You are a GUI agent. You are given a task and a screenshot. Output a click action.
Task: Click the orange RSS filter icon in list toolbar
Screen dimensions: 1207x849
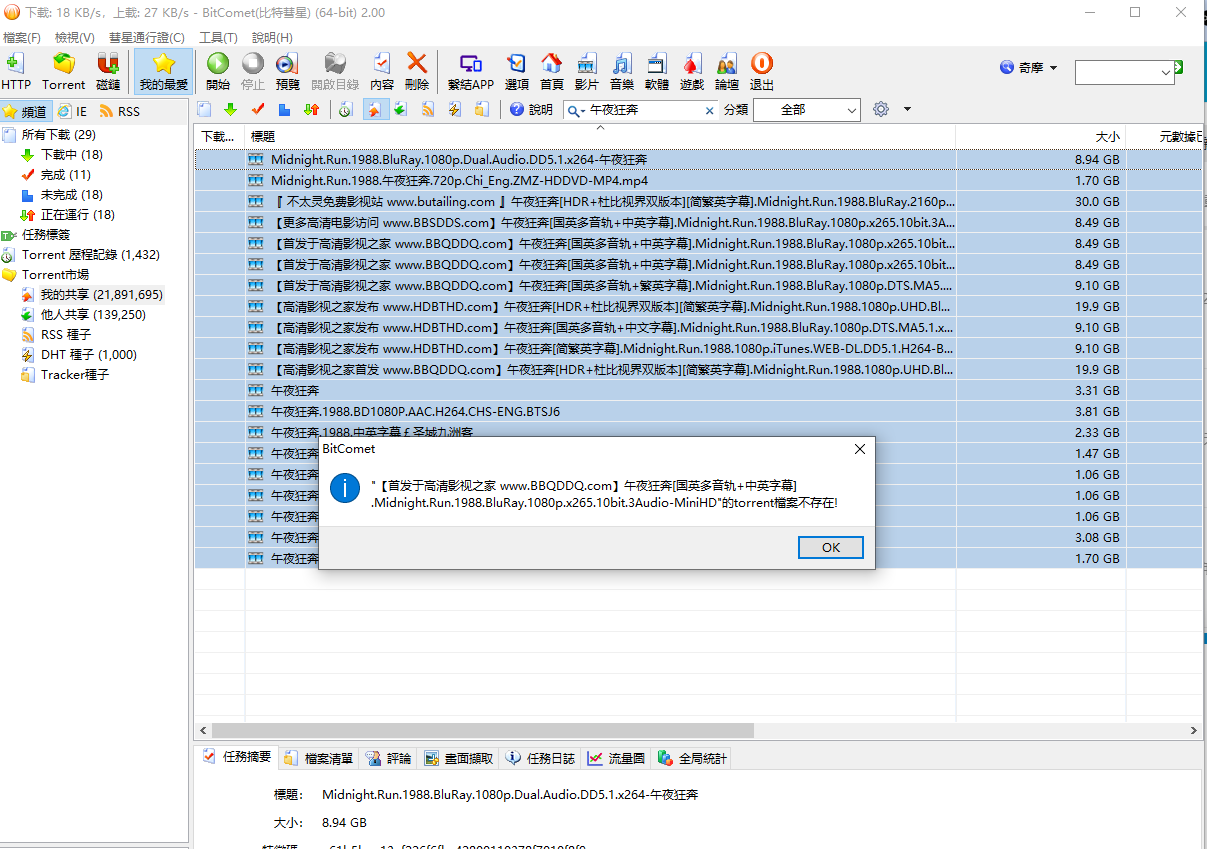pos(428,109)
